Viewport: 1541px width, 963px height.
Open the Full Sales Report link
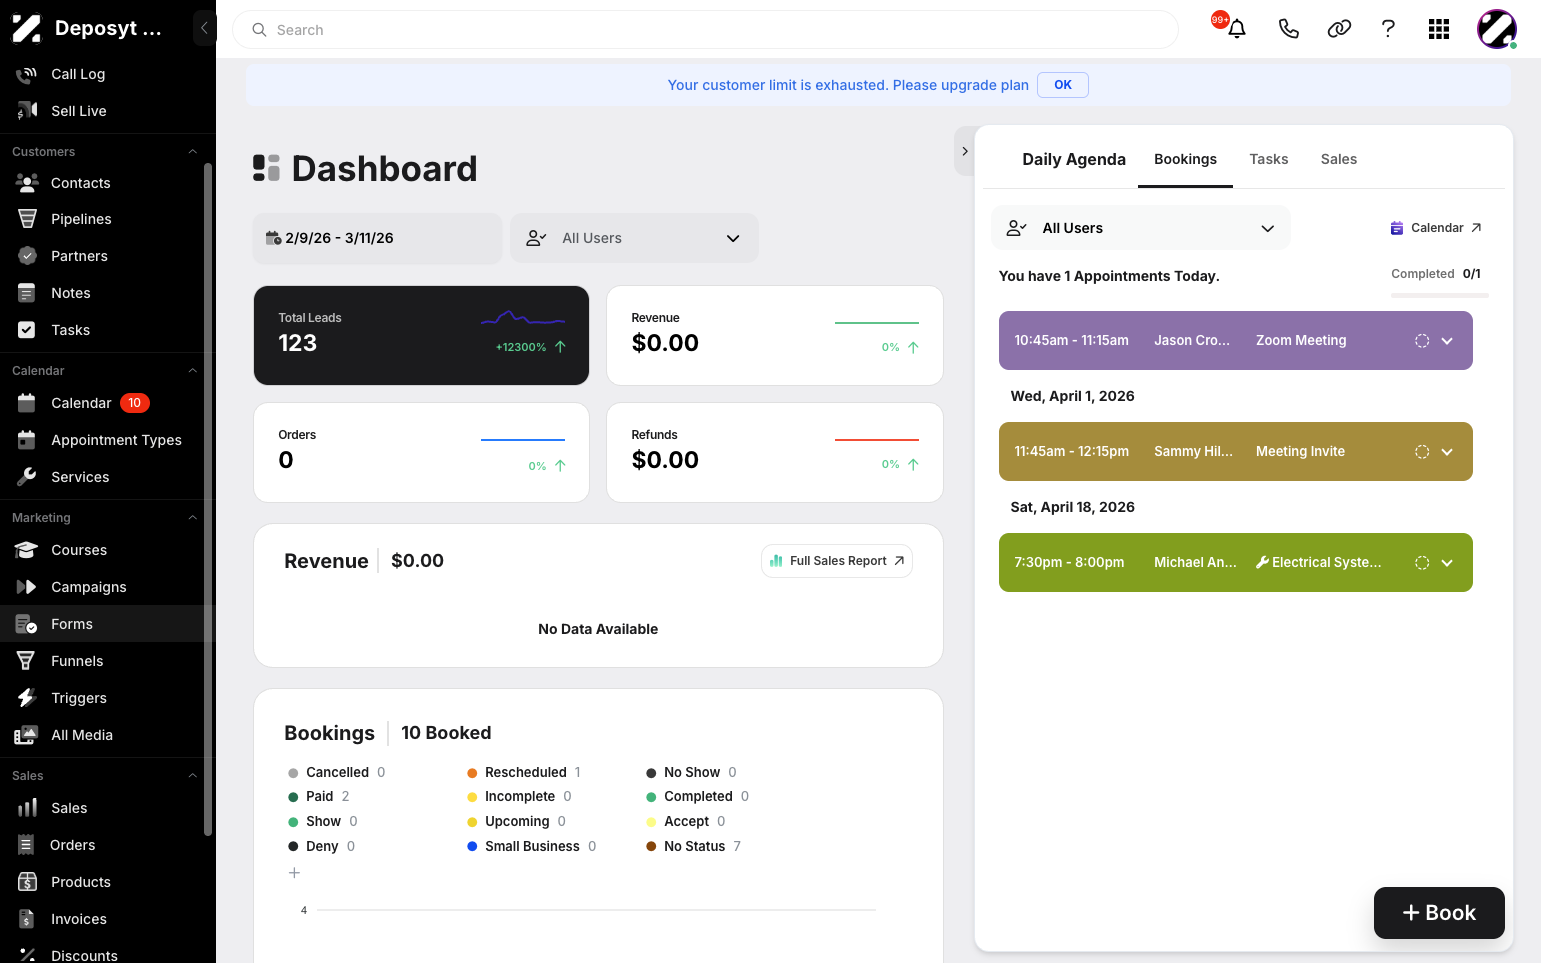pyautogui.click(x=837, y=561)
